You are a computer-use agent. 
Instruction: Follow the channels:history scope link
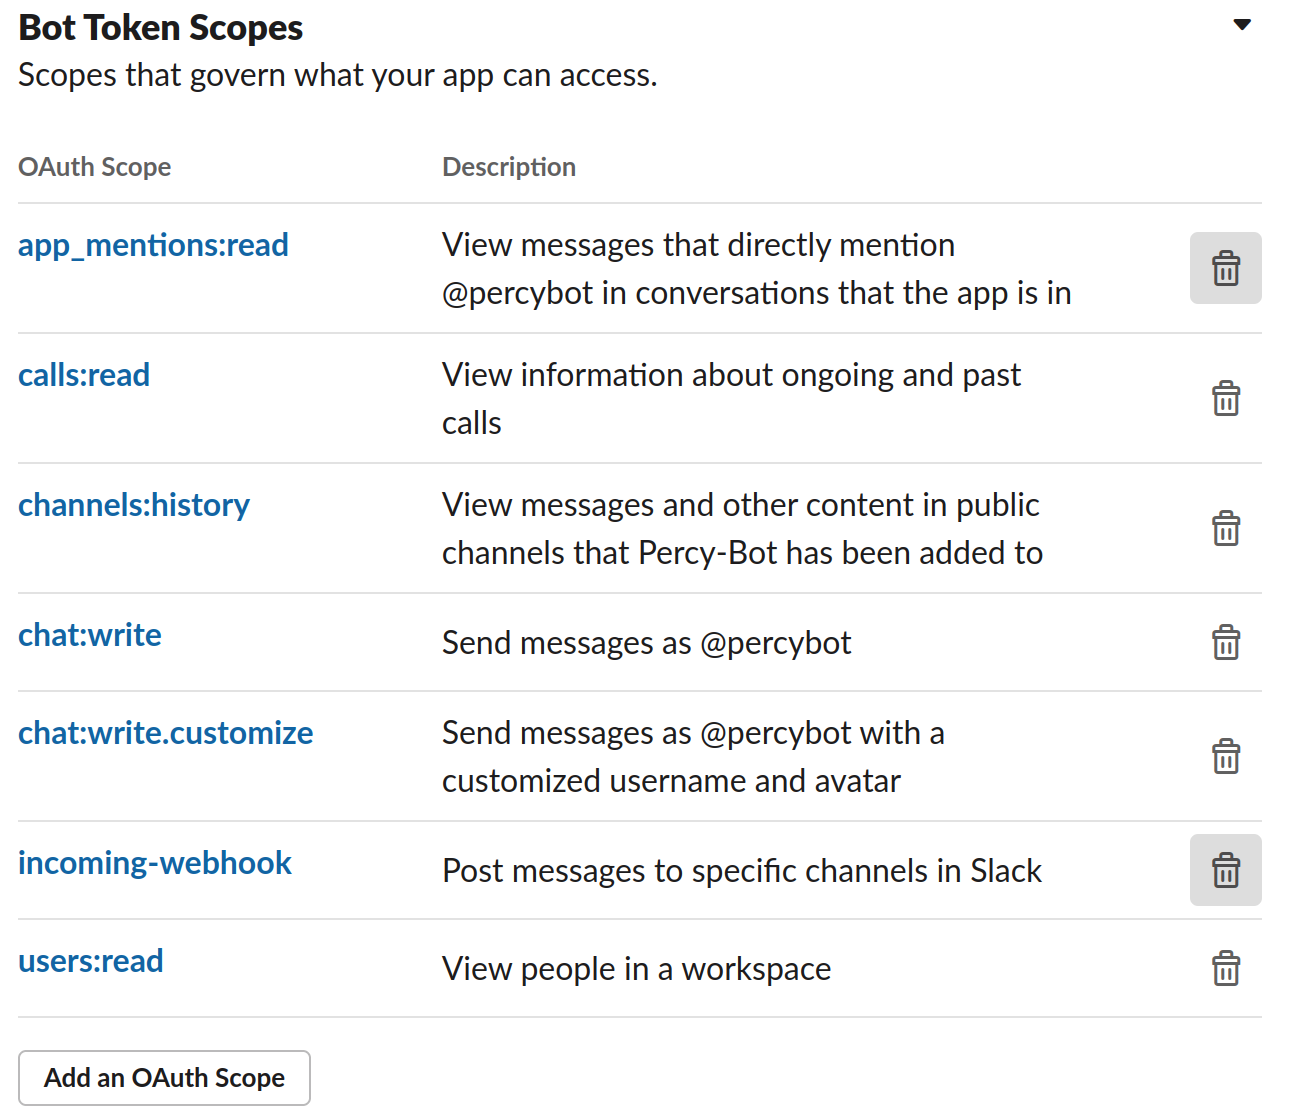[134, 505]
